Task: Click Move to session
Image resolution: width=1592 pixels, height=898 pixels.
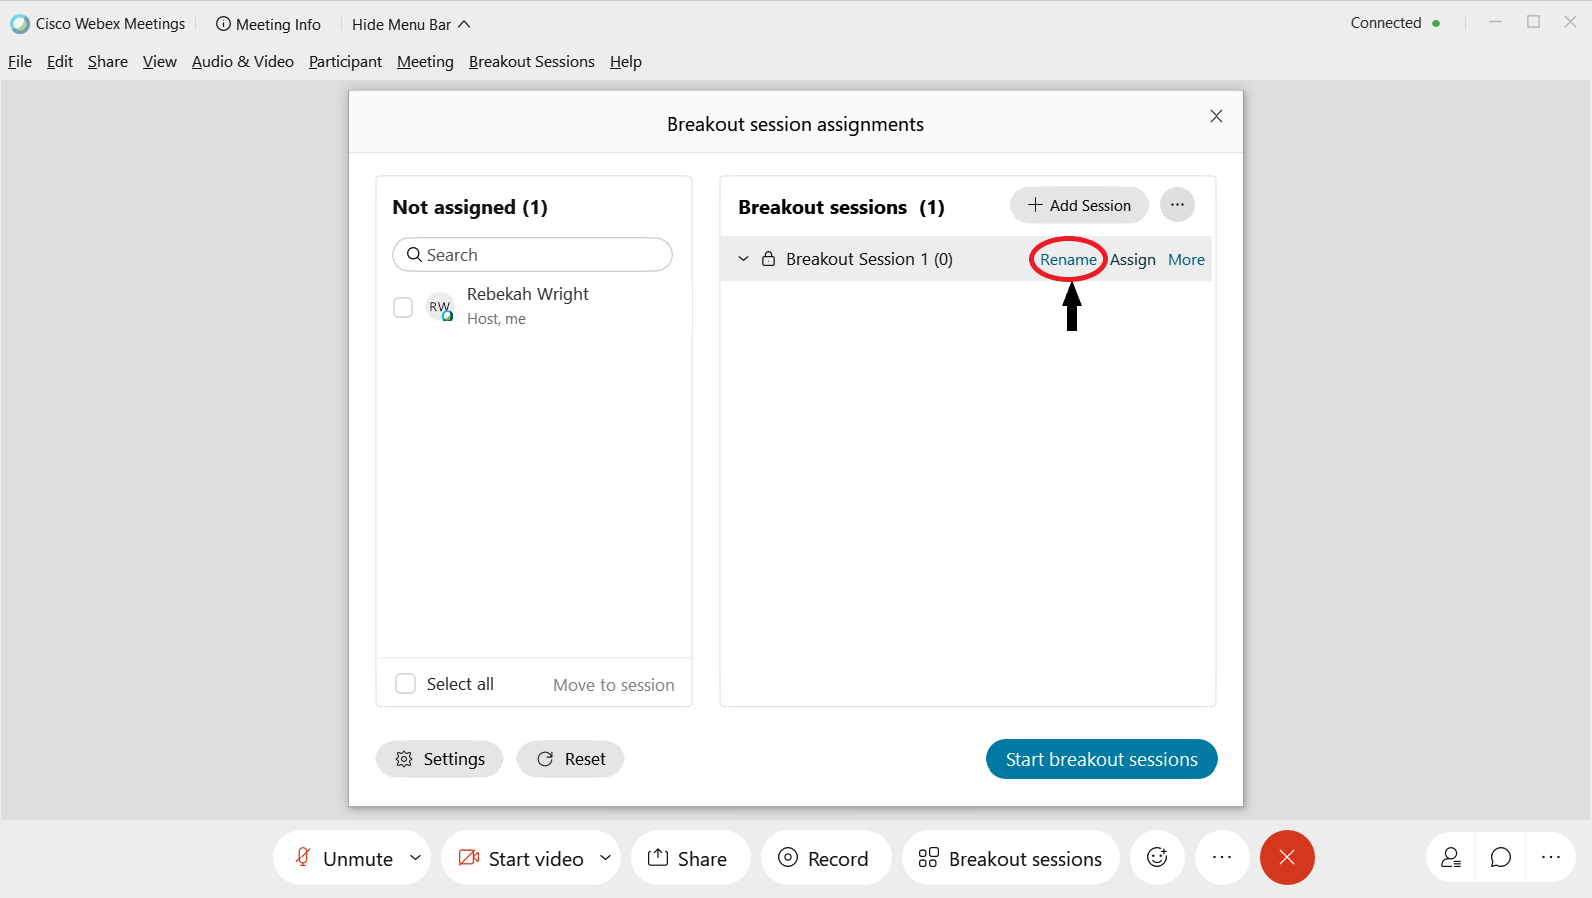Action: (x=614, y=685)
